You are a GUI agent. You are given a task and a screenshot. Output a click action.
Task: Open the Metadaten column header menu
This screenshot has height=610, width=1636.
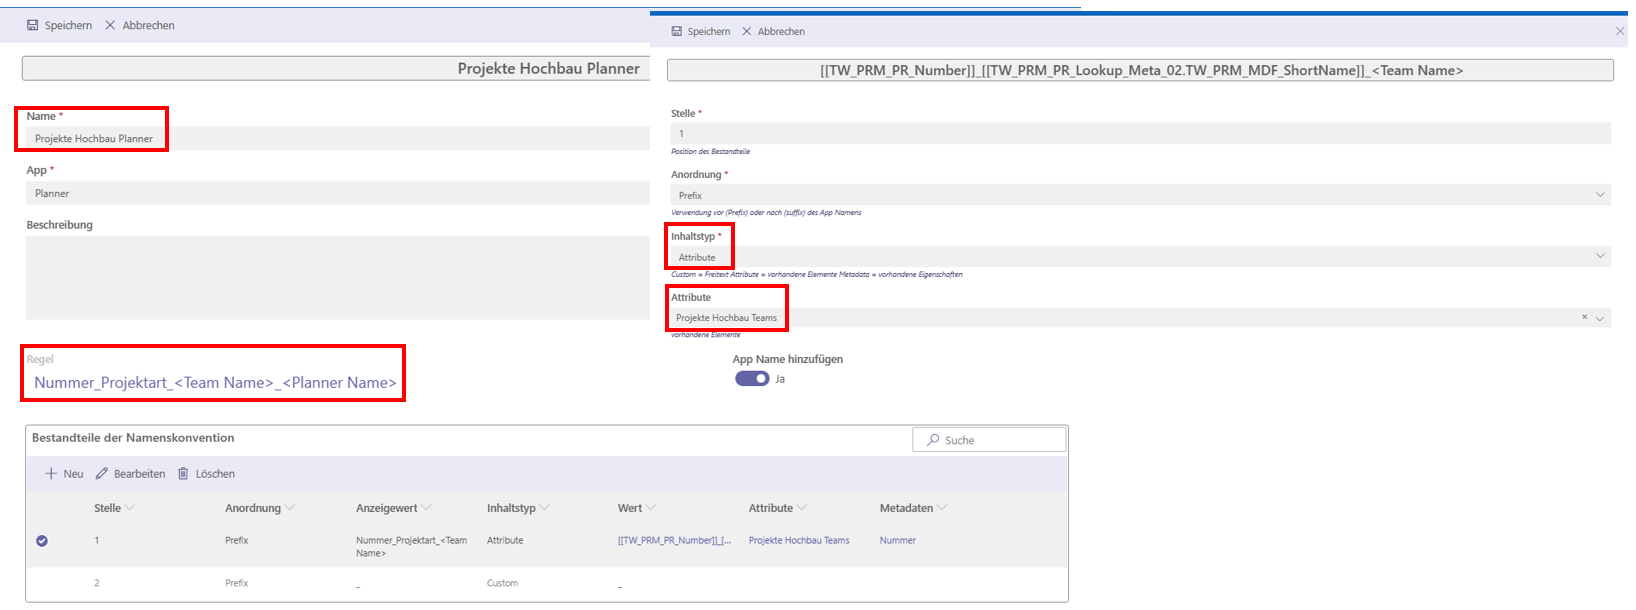pyautogui.click(x=942, y=508)
